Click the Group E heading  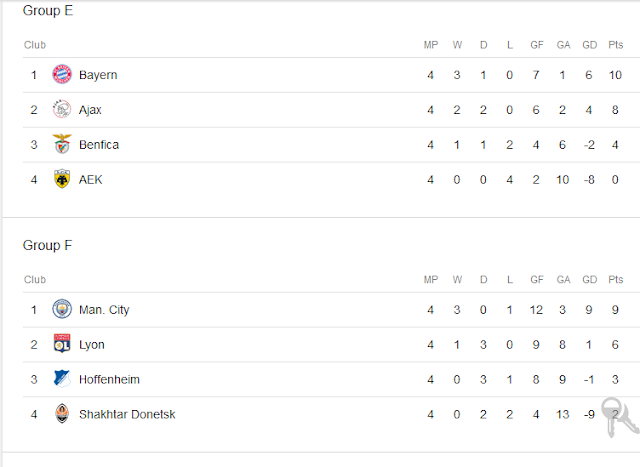pyautogui.click(x=48, y=11)
